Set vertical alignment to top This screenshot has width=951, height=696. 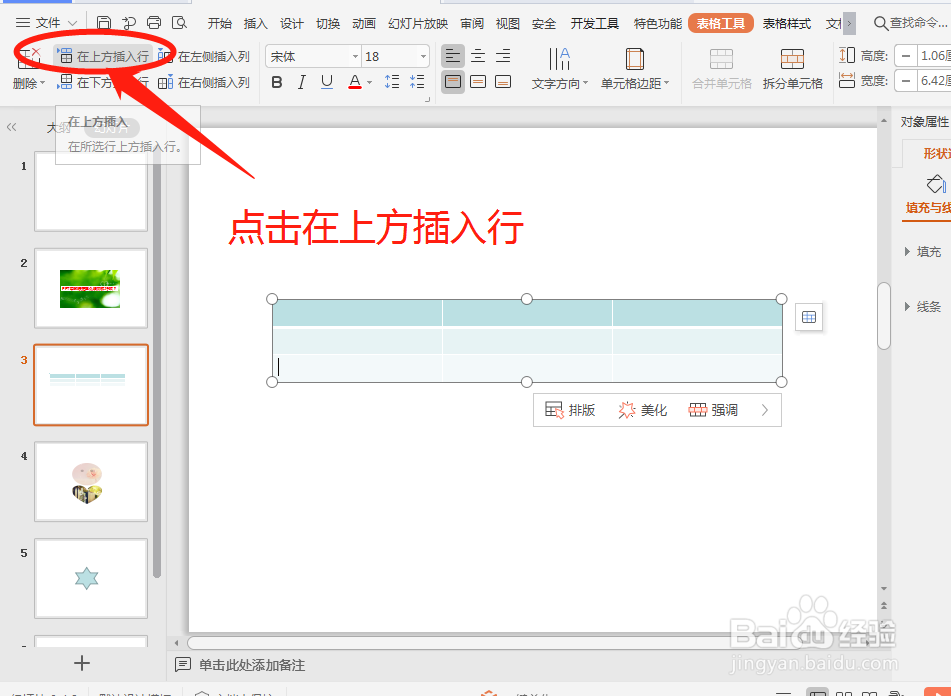point(452,81)
